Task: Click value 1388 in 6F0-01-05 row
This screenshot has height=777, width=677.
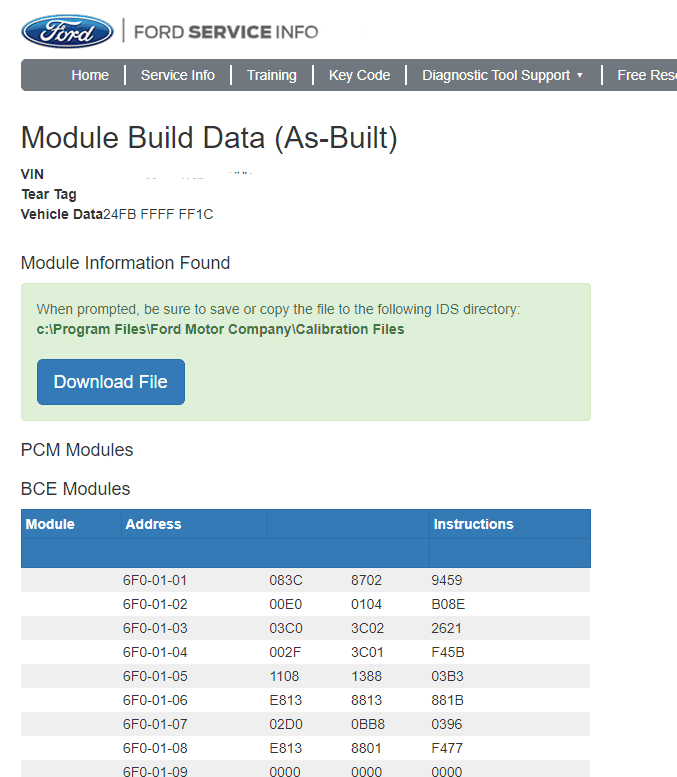Action: coord(367,676)
